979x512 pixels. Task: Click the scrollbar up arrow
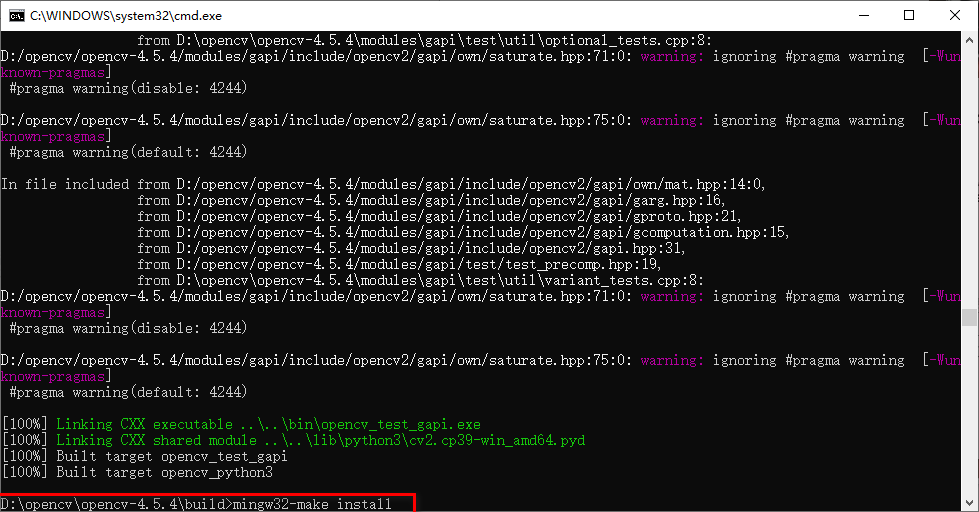969,39
